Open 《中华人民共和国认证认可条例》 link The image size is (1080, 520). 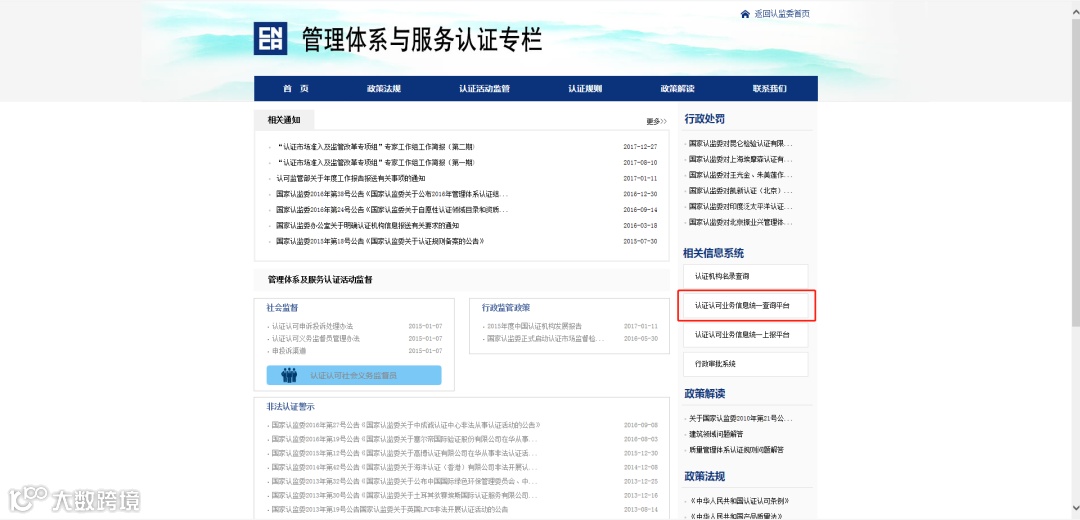[x=739, y=501]
